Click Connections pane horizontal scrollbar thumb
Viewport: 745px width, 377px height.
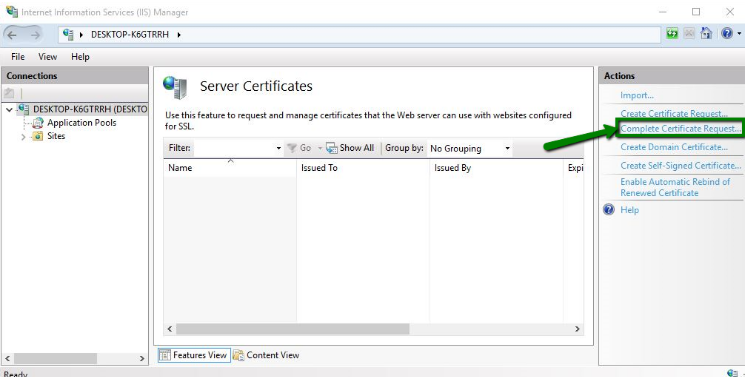tap(55, 358)
